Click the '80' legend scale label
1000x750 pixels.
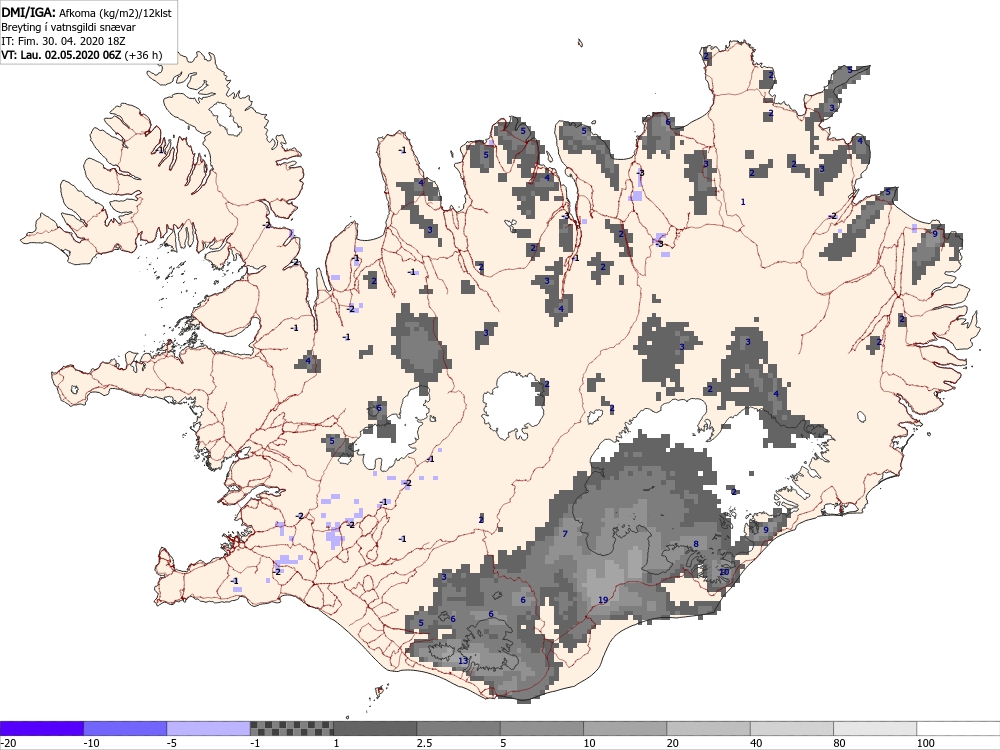pyautogui.click(x=840, y=743)
